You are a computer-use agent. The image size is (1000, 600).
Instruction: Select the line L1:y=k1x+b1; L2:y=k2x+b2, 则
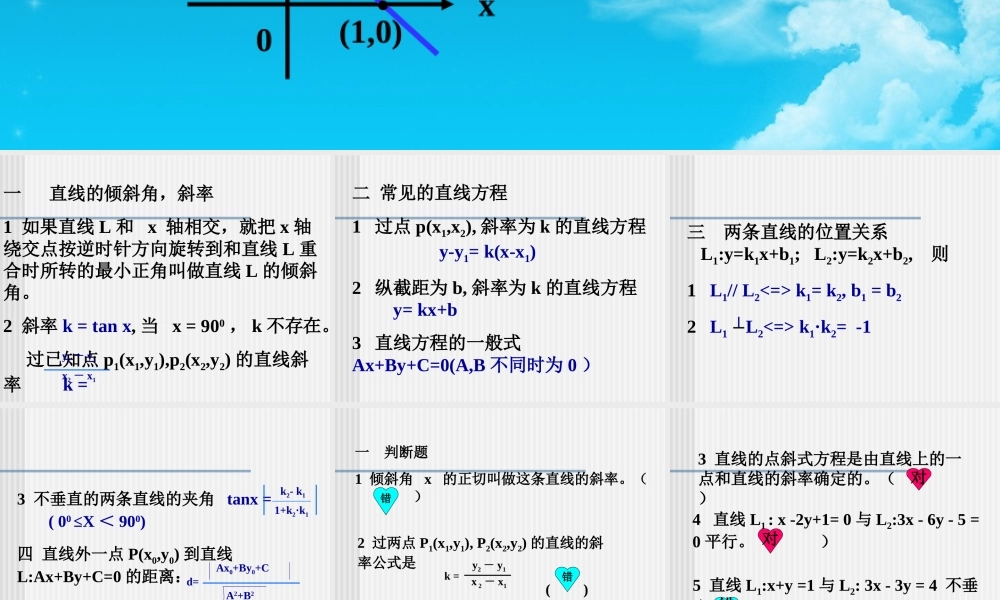(x=824, y=255)
